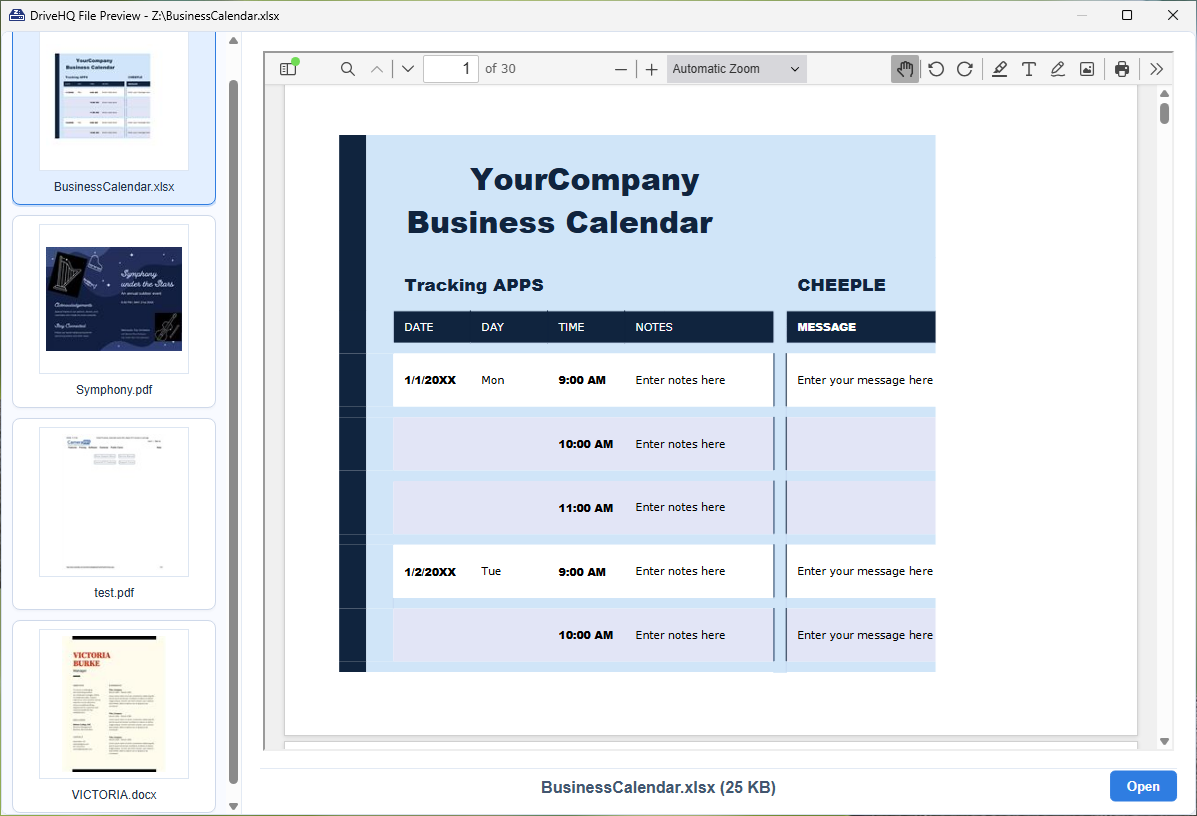Click document scroll down arrow
The image size is (1197, 816).
pyautogui.click(x=1164, y=740)
